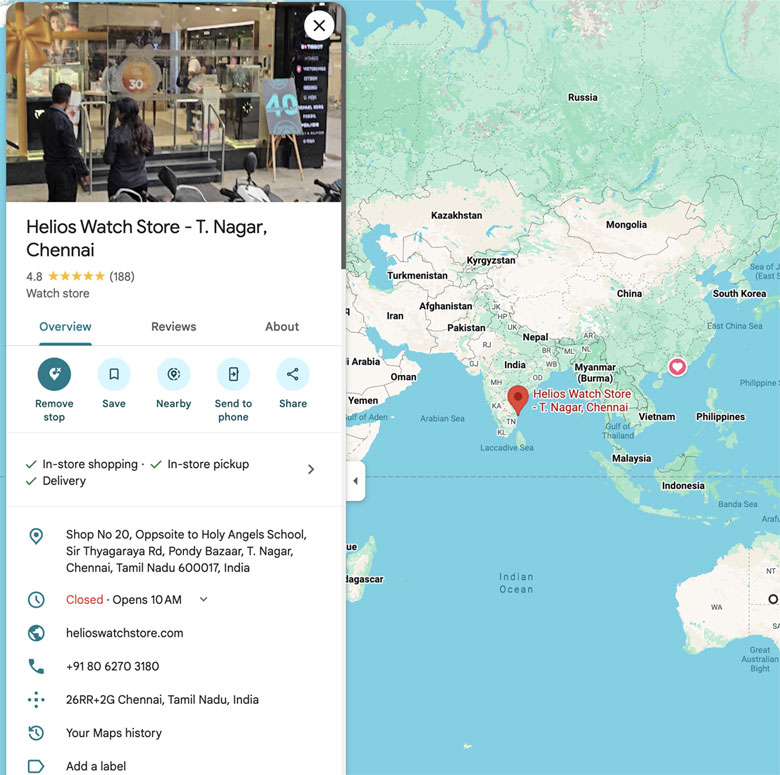Click the (188) reviews count

point(122,276)
